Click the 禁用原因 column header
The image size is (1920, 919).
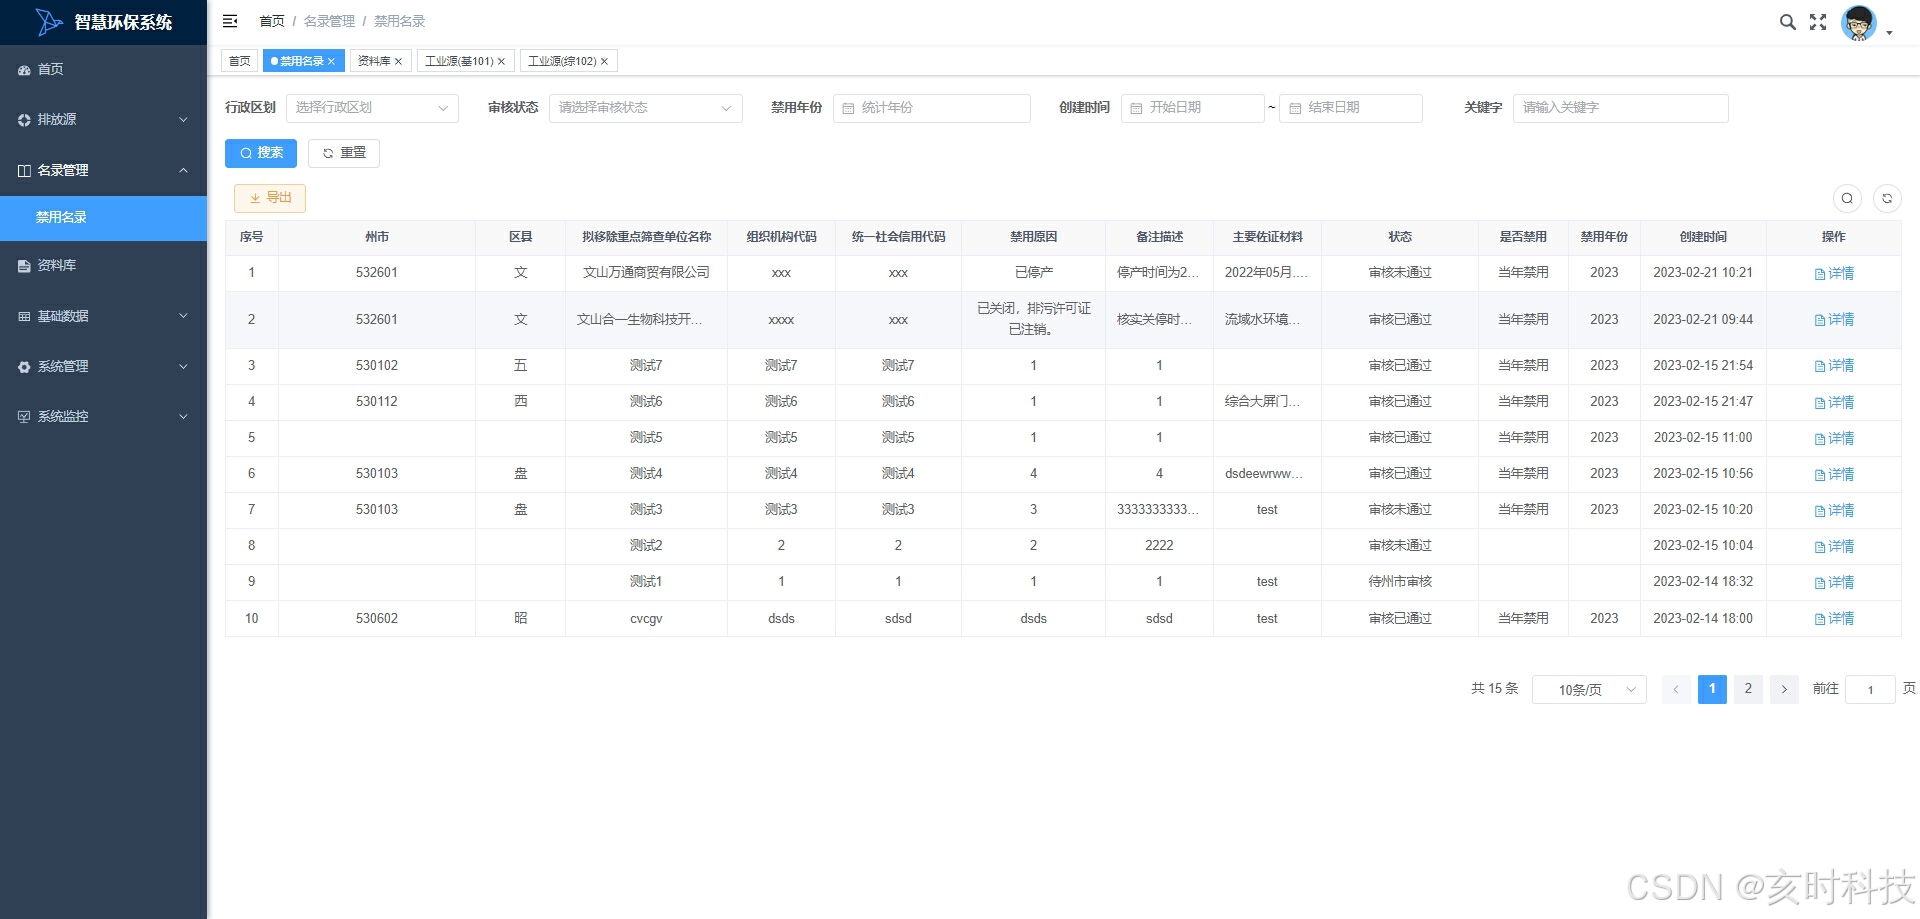(x=1033, y=237)
